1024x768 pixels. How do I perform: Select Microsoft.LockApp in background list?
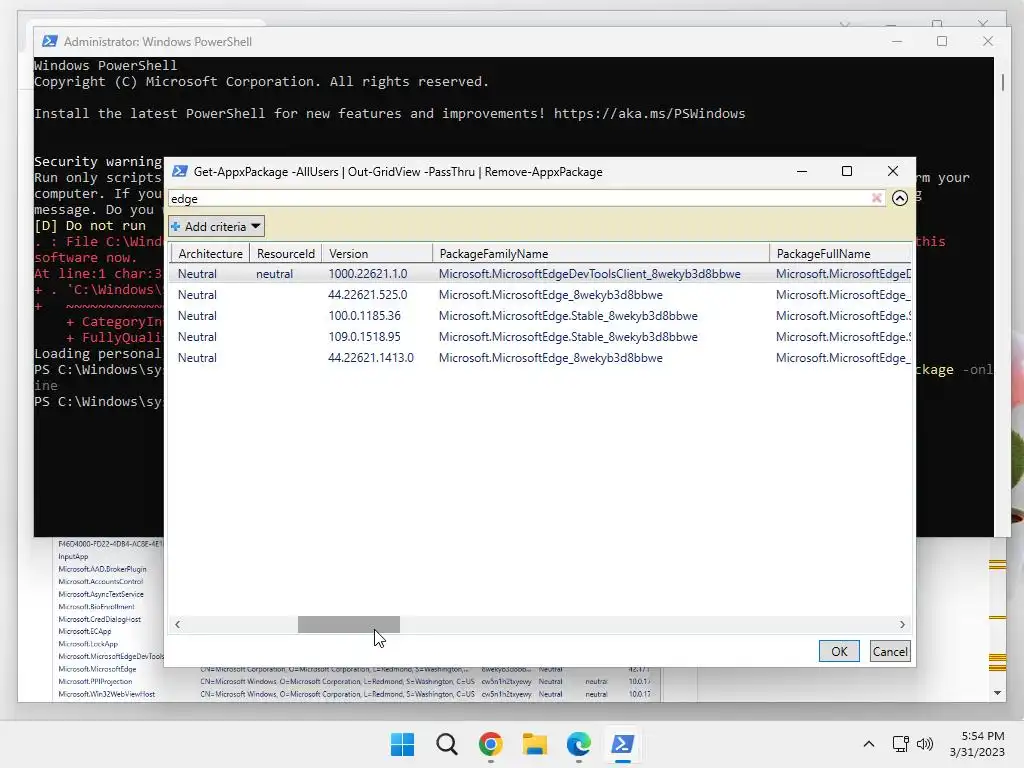click(88, 644)
